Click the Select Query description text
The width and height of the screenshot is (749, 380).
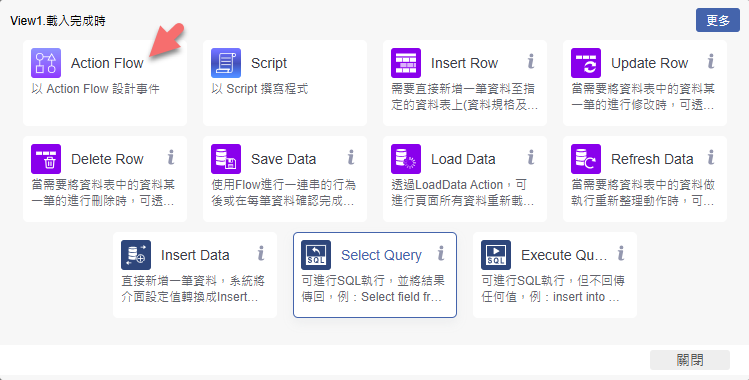[373, 289]
